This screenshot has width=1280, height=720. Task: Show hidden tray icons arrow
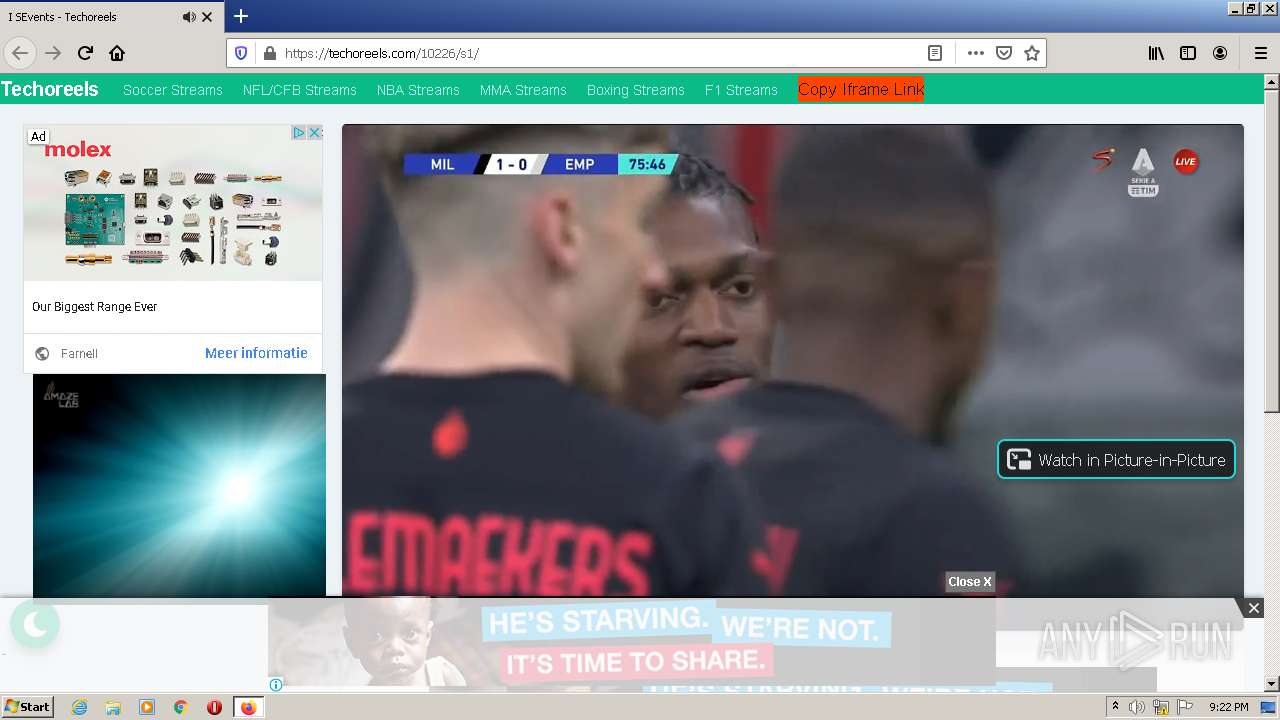tap(1116, 707)
